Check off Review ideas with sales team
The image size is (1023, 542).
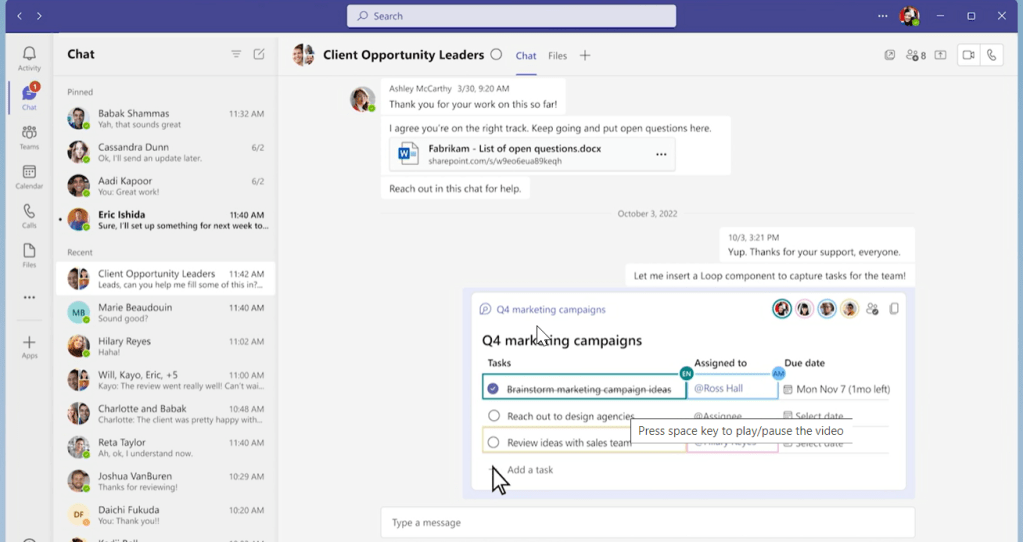[493, 442]
